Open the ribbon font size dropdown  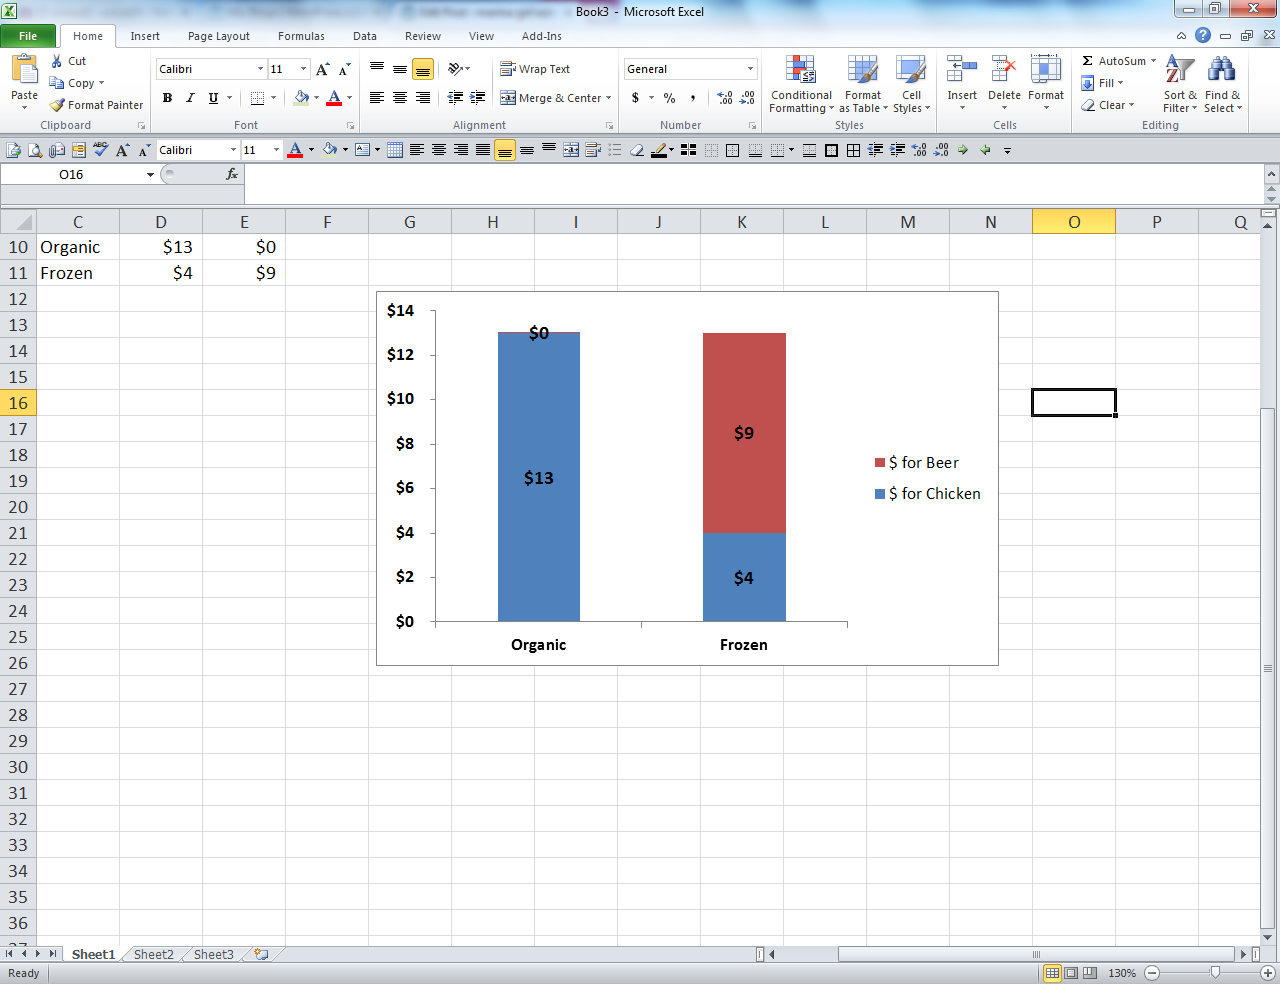(x=304, y=69)
